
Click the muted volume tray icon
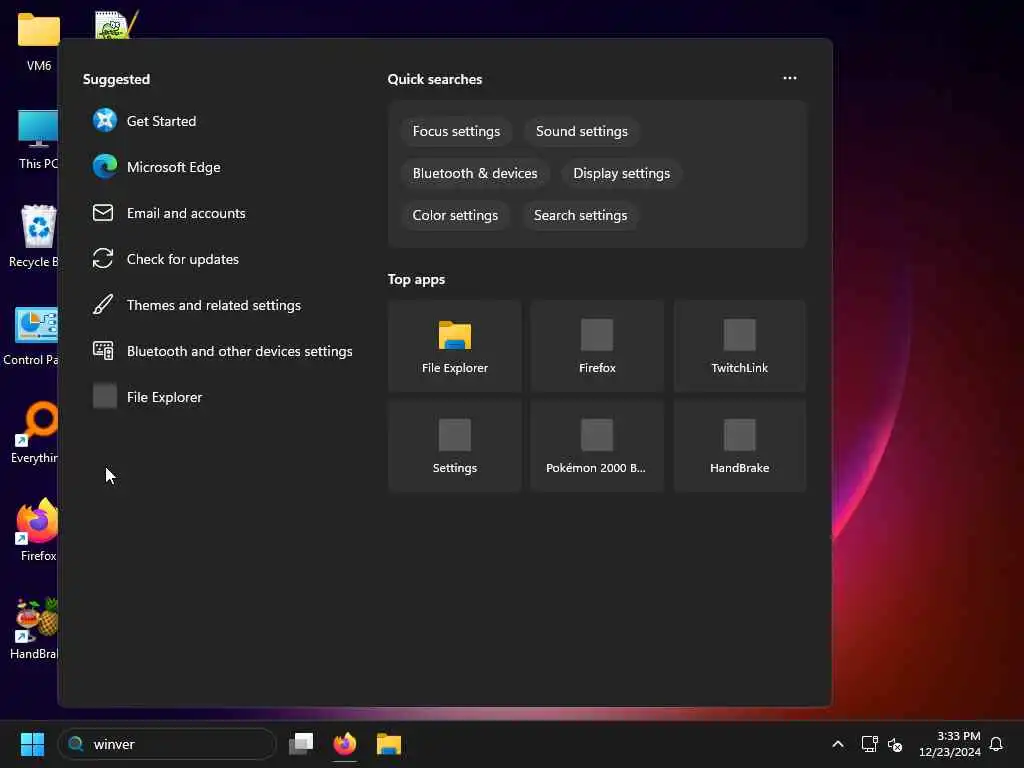pos(895,744)
